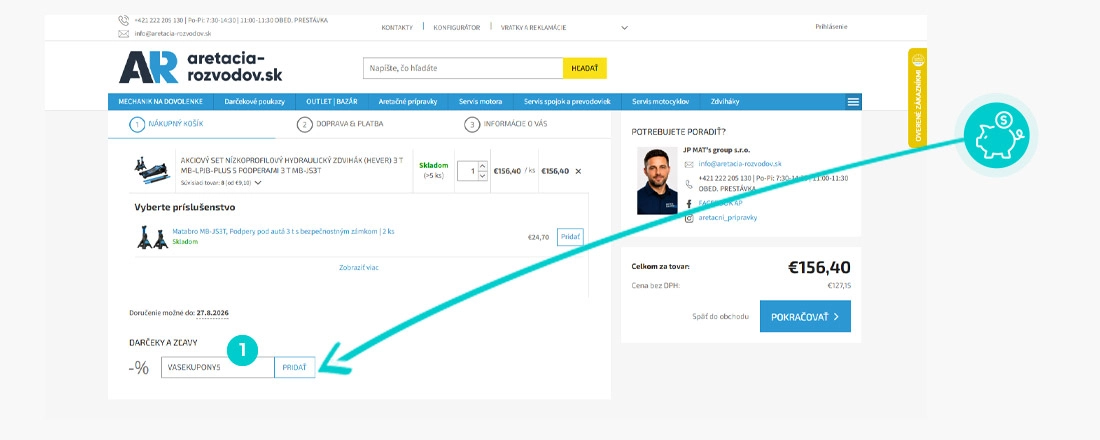Viewport: 1100px width, 440px height.
Task: Open Outlet | Bazár category
Action: (x=332, y=102)
